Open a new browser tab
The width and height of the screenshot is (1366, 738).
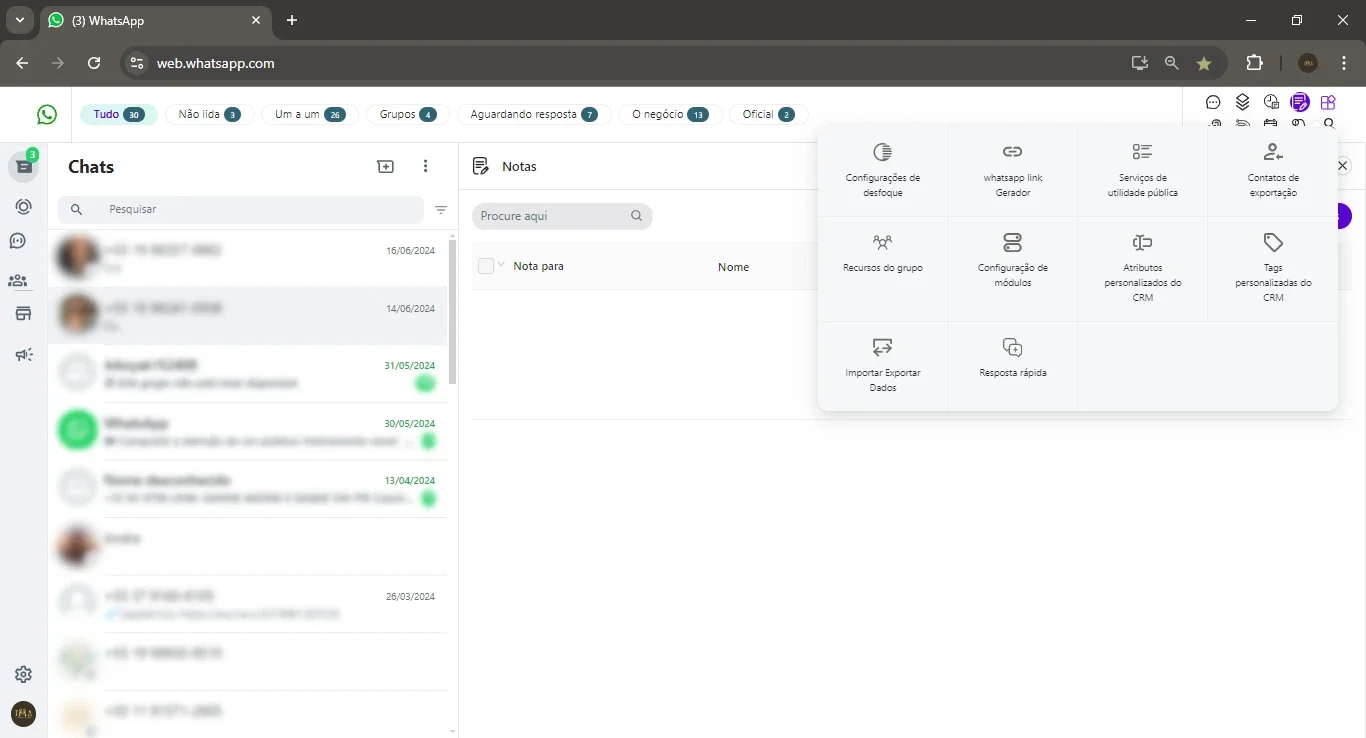tap(292, 20)
